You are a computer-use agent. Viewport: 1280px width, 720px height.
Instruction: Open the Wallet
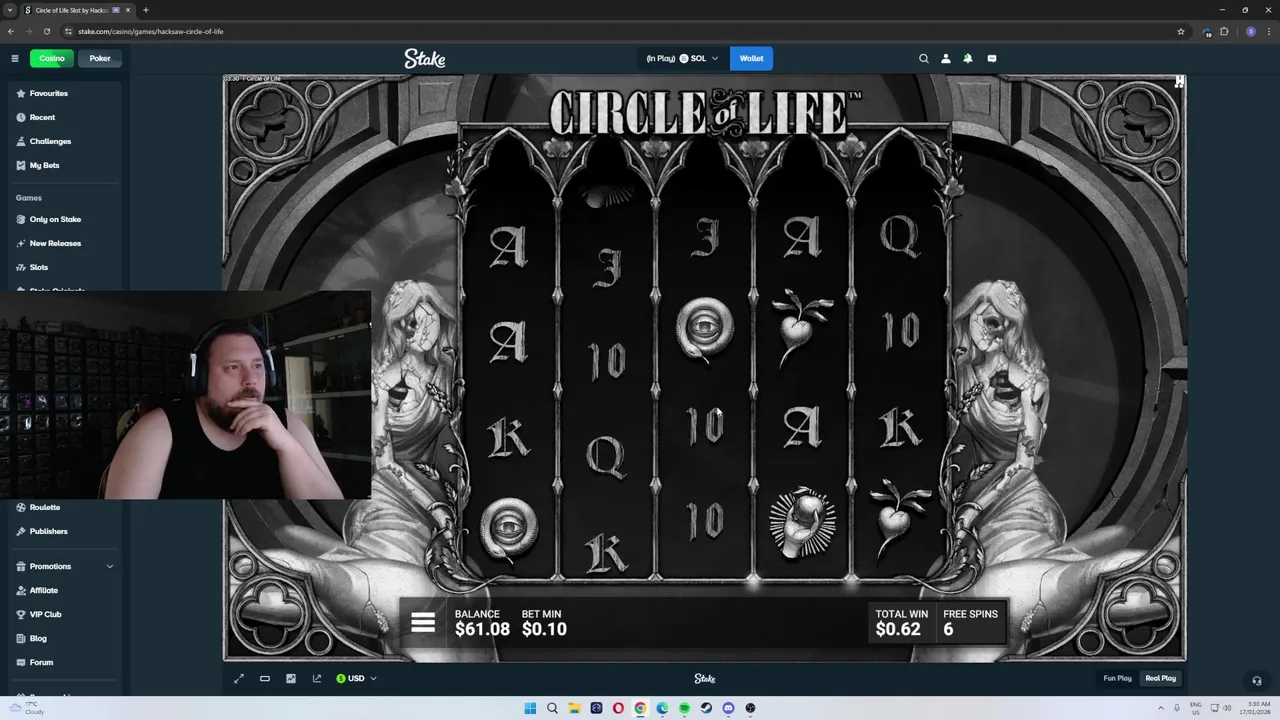(x=751, y=58)
